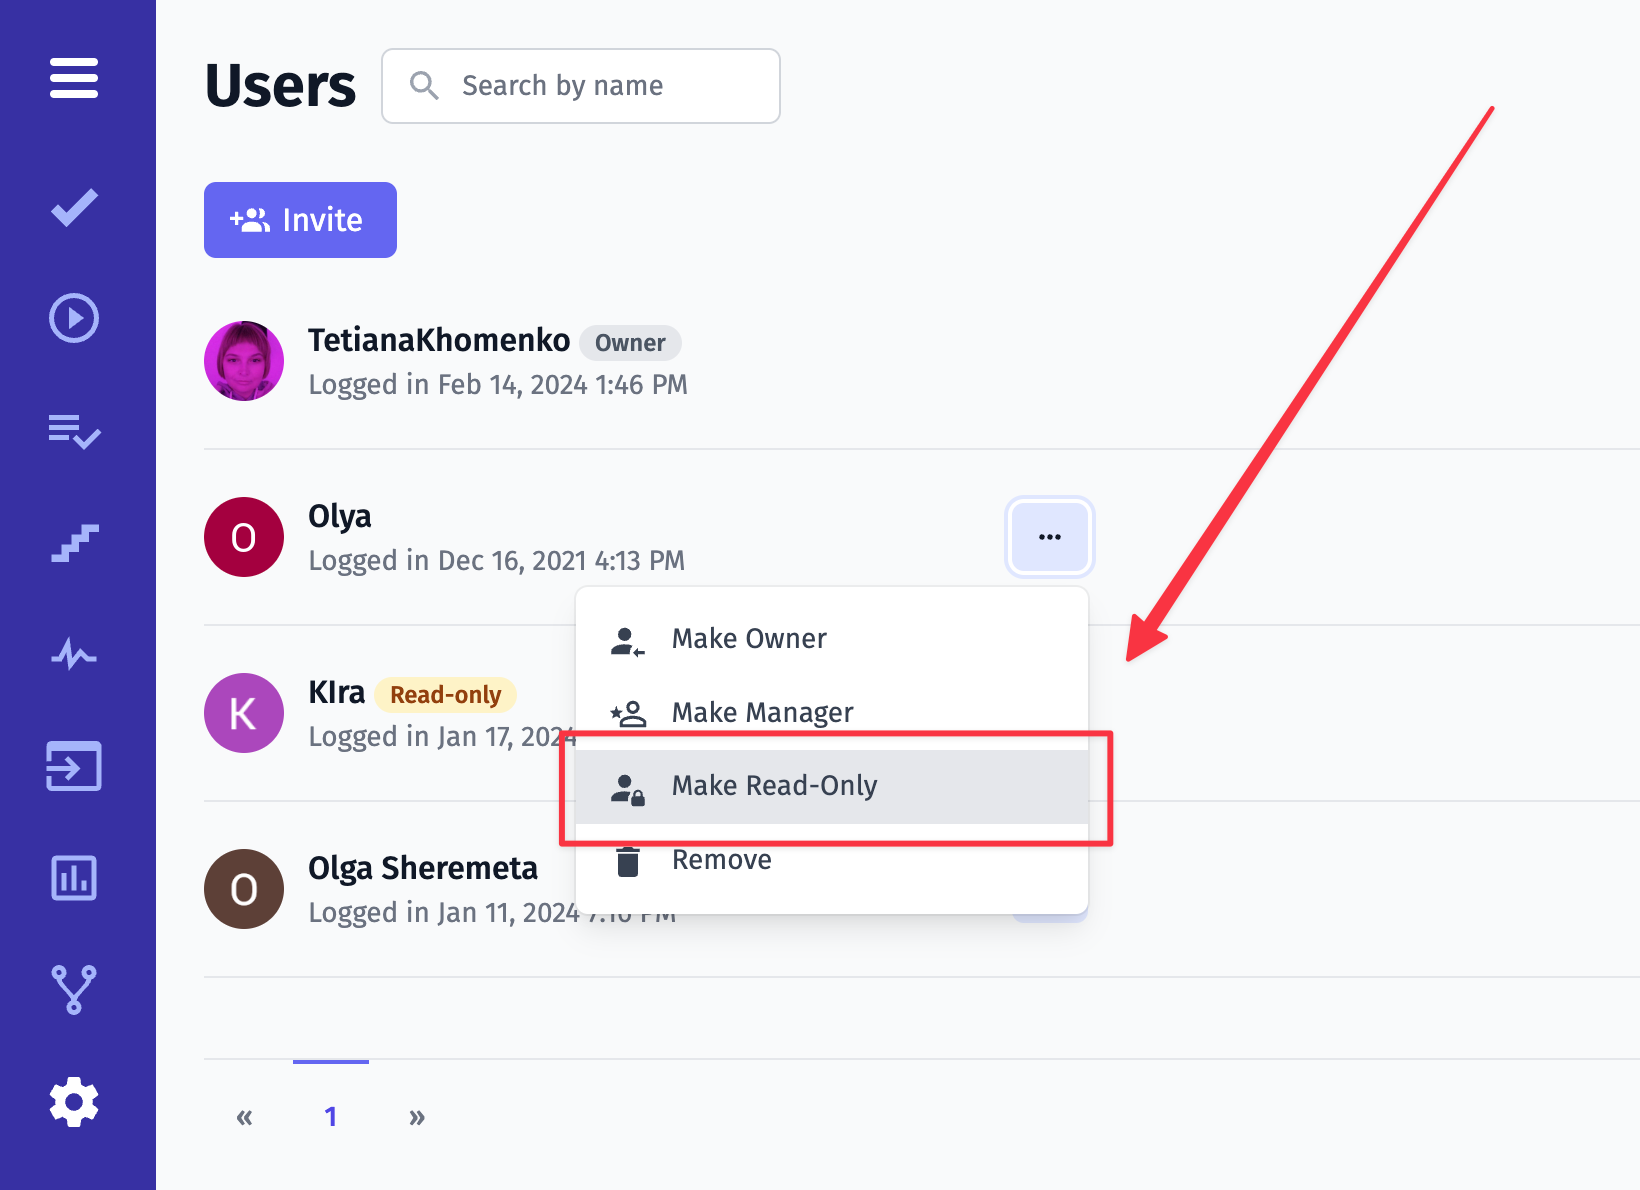Choose Make Owner from the menu
The height and width of the screenshot is (1190, 1640).
click(832, 639)
